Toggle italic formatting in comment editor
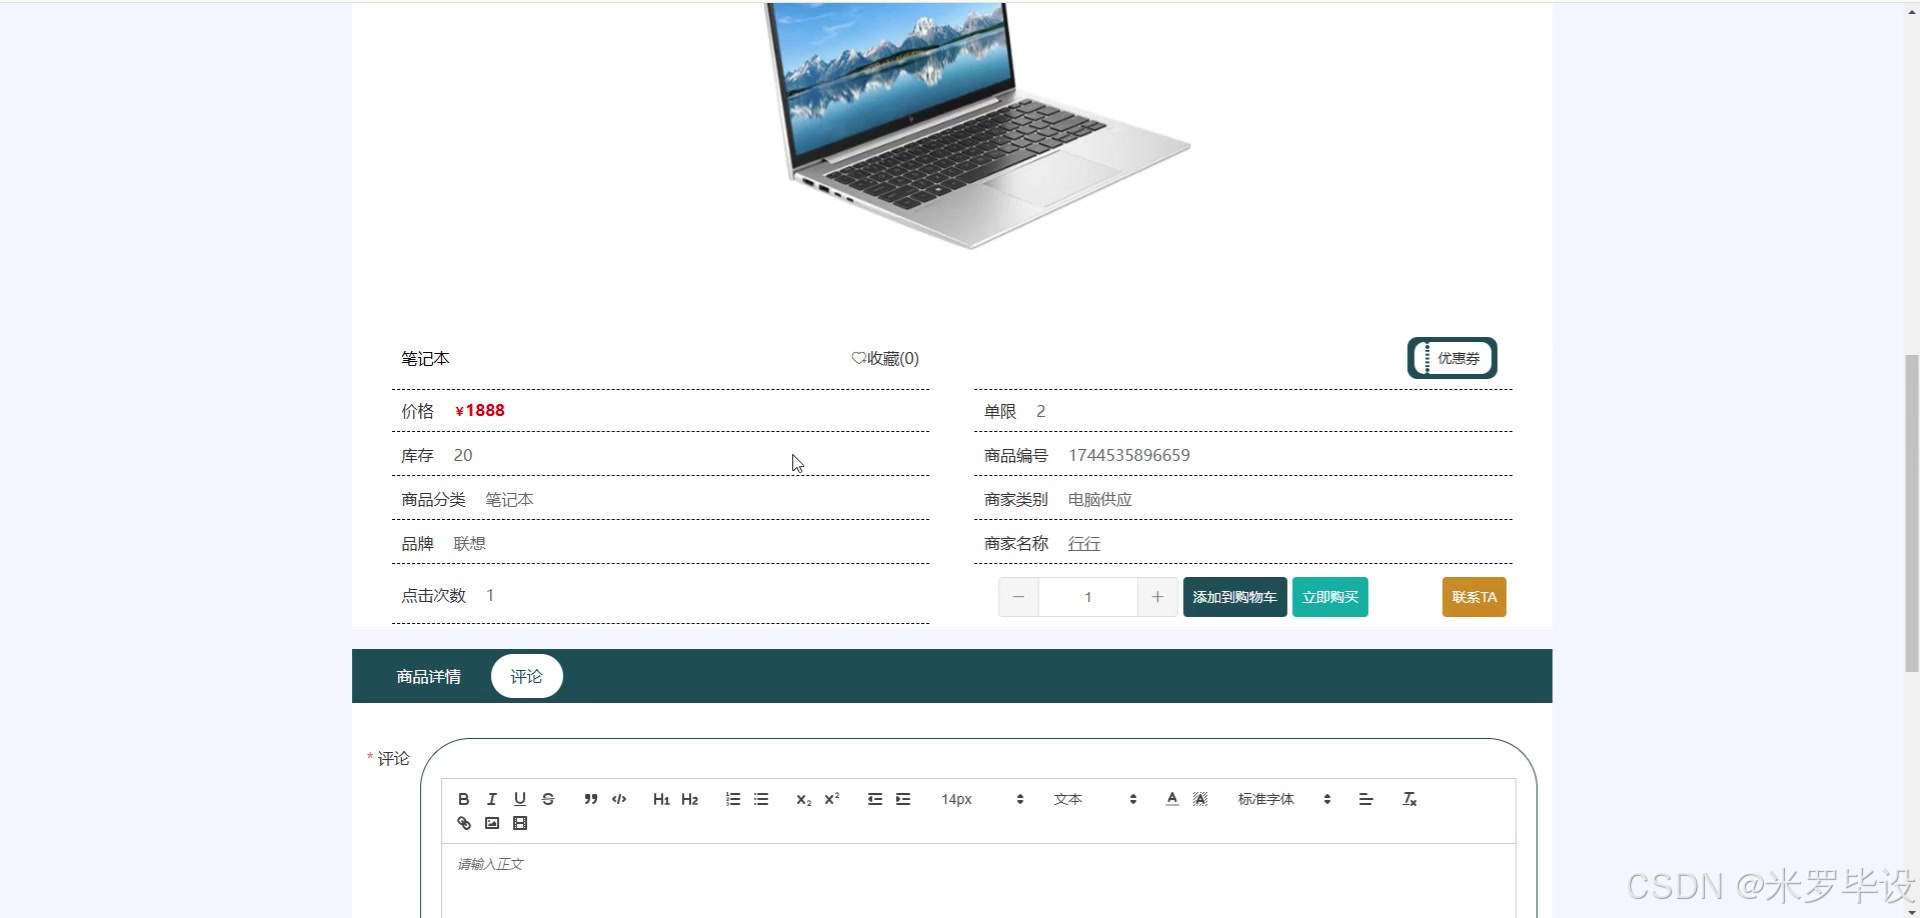This screenshot has width=1920, height=918. tap(491, 799)
